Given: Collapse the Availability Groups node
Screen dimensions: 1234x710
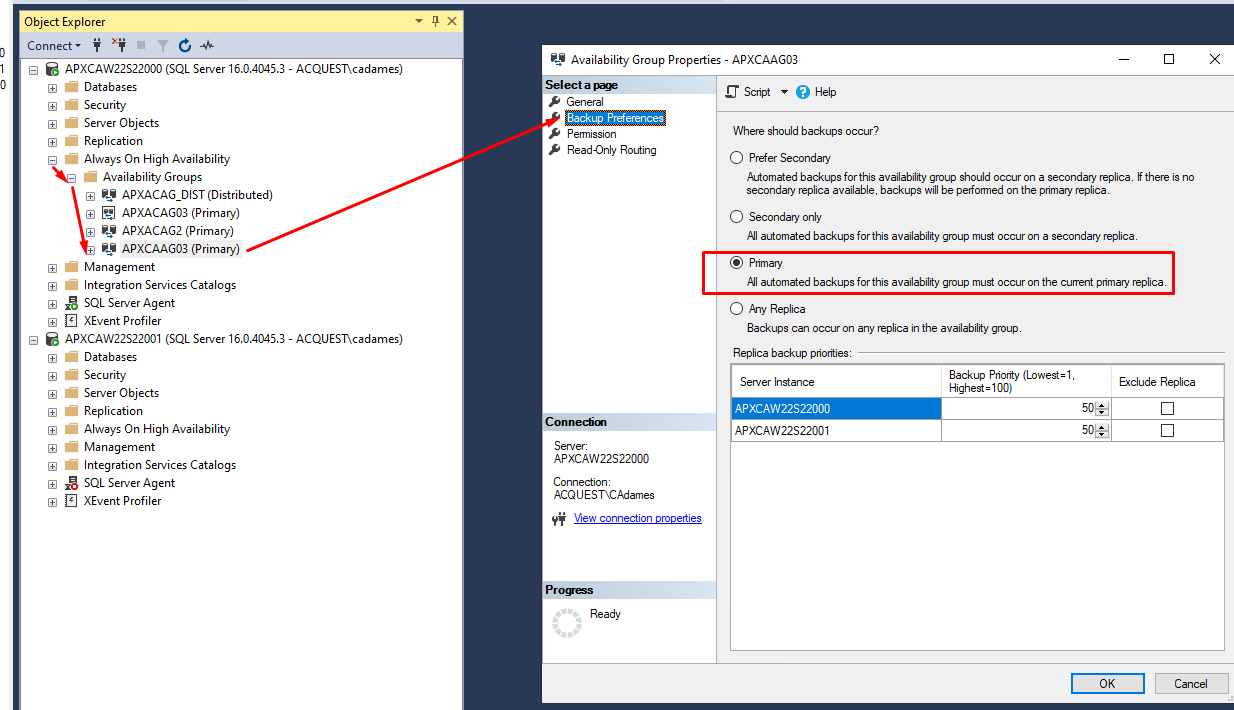Looking at the screenshot, I should pyautogui.click(x=72, y=178).
